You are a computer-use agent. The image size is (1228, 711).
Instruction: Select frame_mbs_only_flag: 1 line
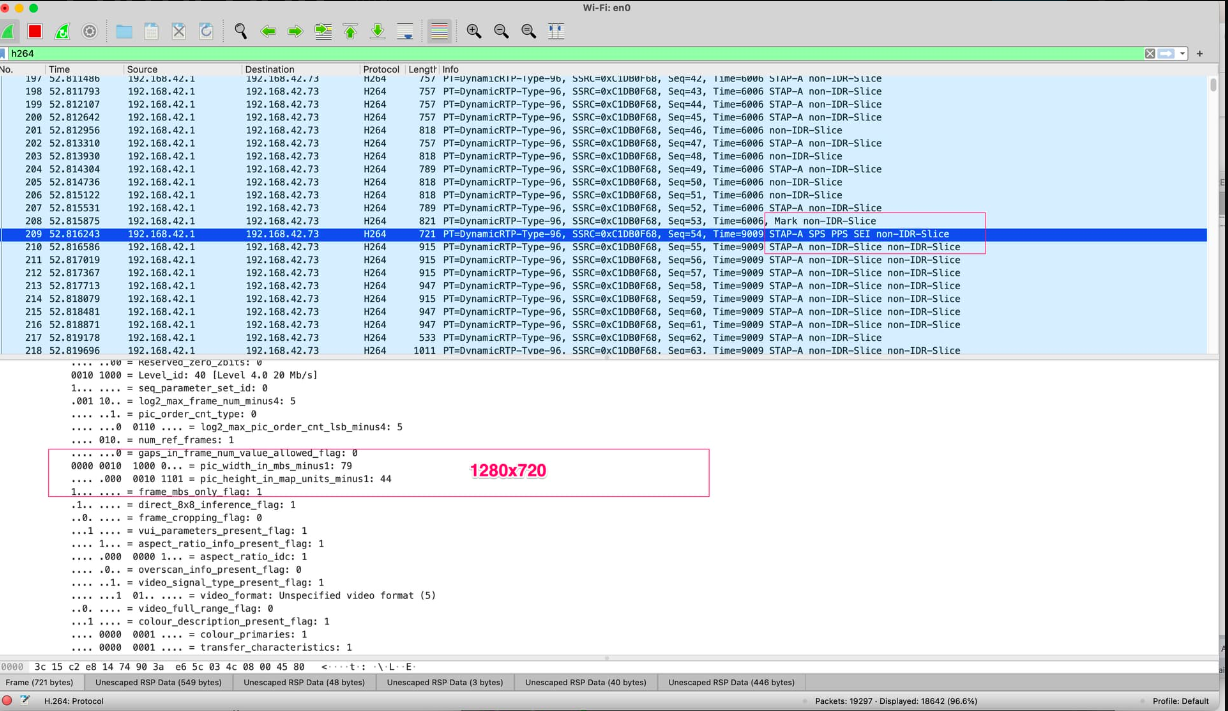(x=167, y=492)
